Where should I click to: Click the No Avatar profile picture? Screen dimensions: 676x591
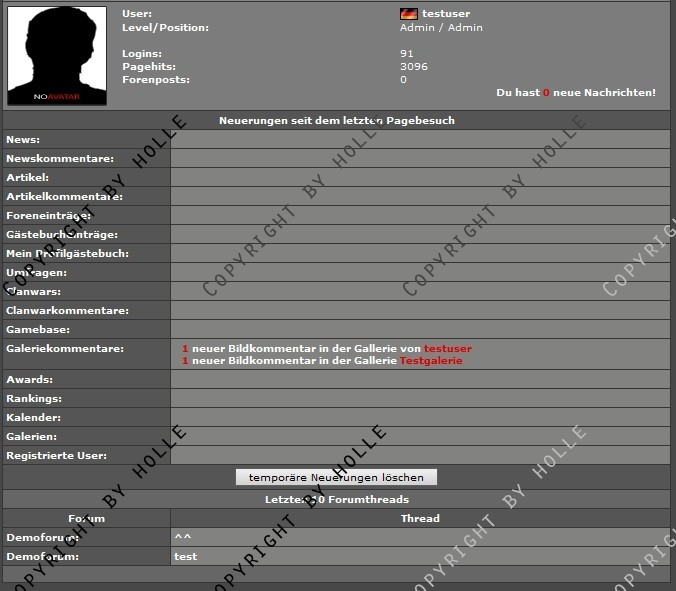point(57,56)
